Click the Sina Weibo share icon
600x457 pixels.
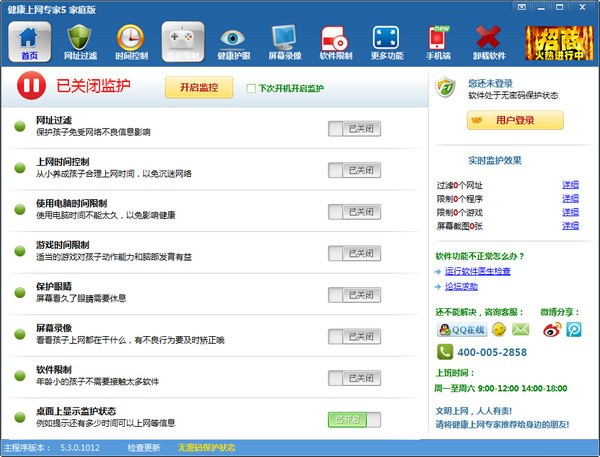click(552, 328)
